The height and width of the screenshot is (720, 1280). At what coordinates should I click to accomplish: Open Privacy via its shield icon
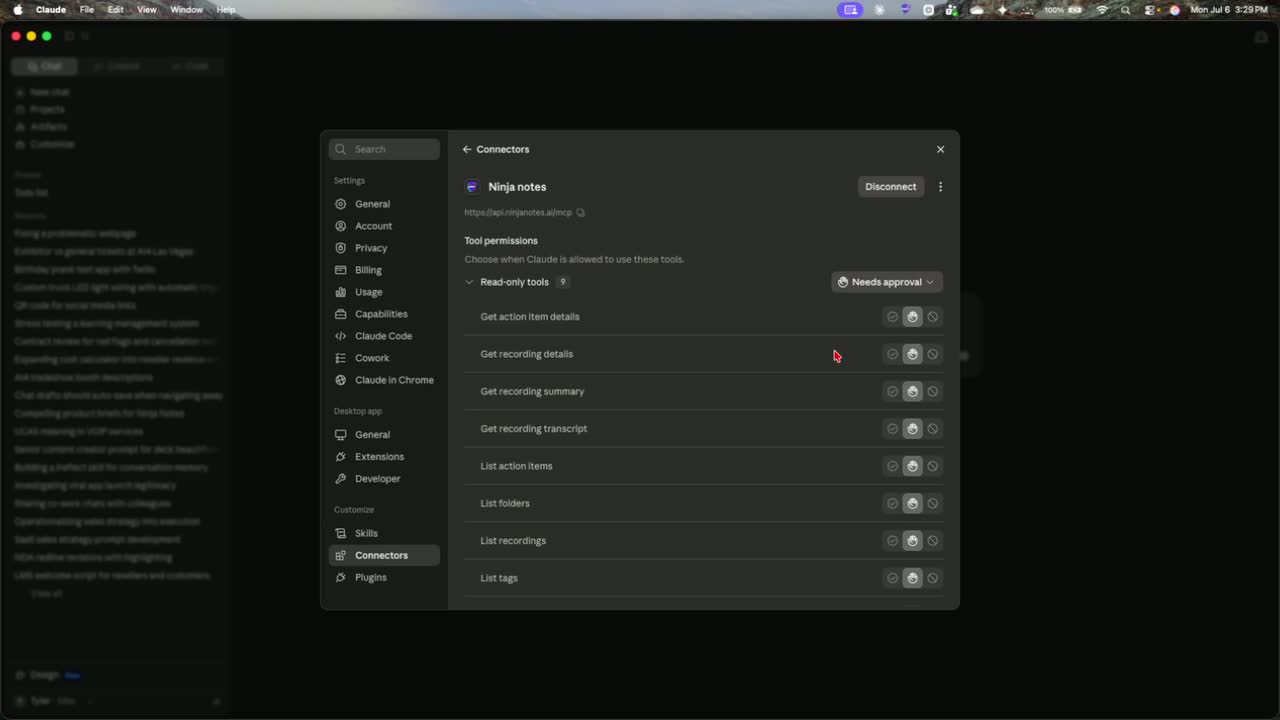pyautogui.click(x=341, y=248)
